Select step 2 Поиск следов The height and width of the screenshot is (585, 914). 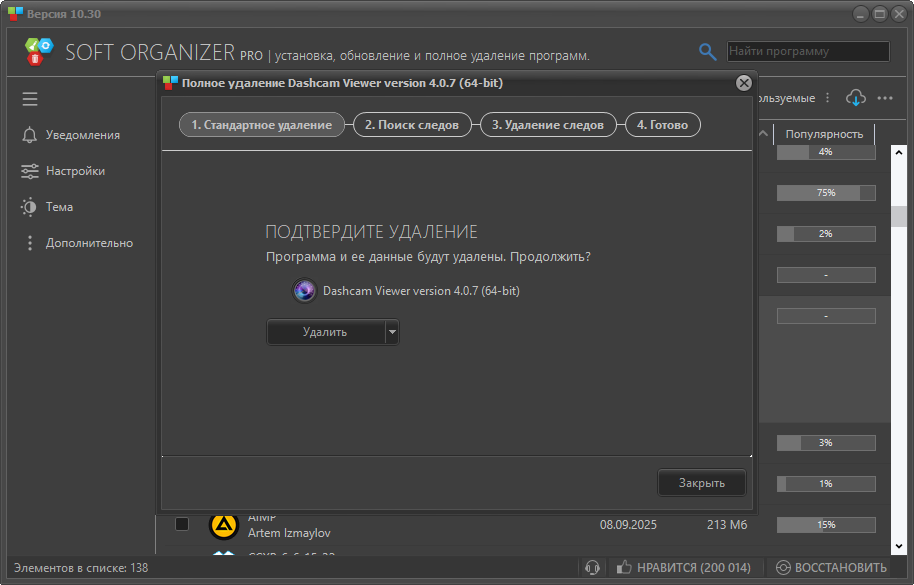[x=412, y=125]
